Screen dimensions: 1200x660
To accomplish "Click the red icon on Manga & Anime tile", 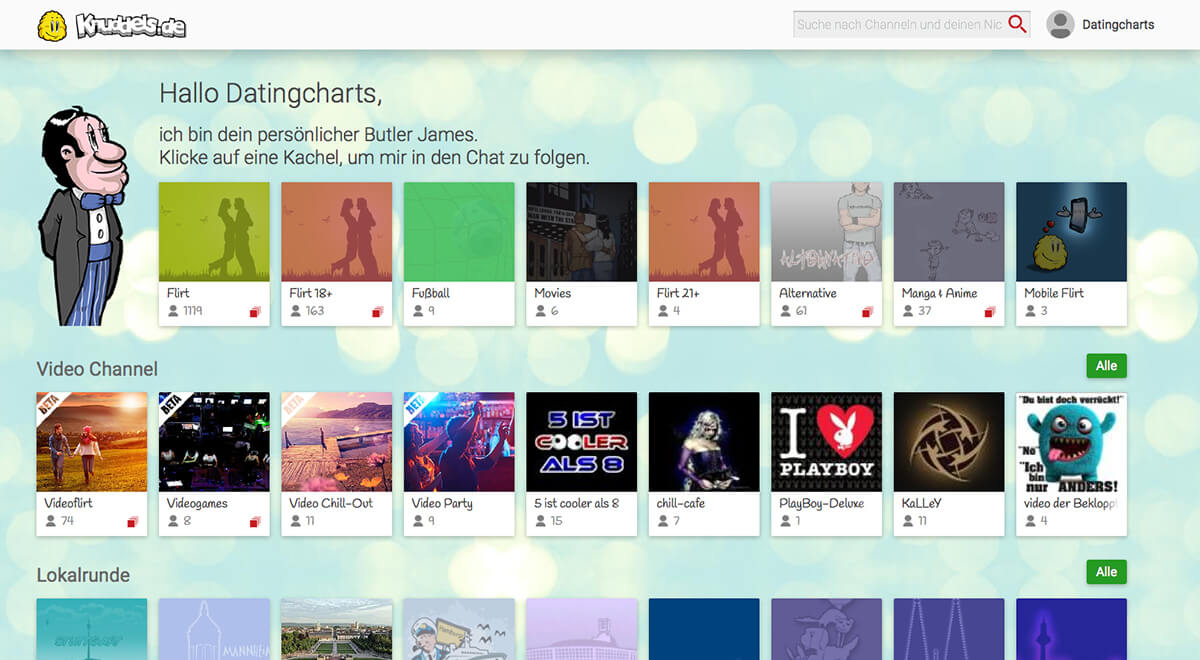I will pos(989,312).
